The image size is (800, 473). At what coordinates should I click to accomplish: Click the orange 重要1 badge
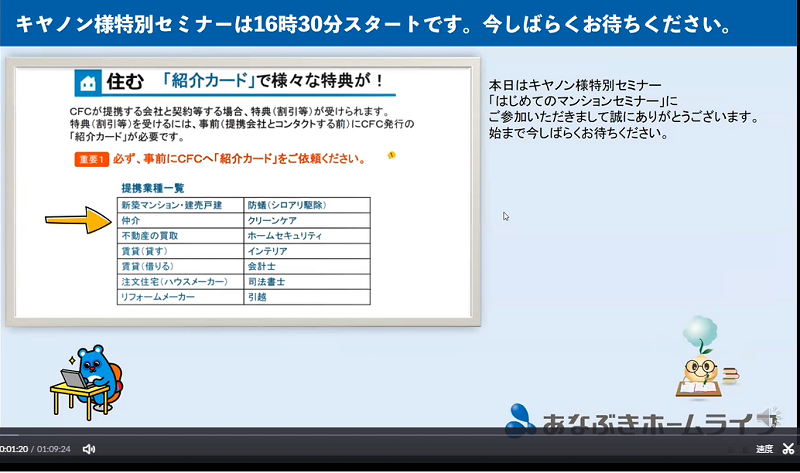point(91,160)
